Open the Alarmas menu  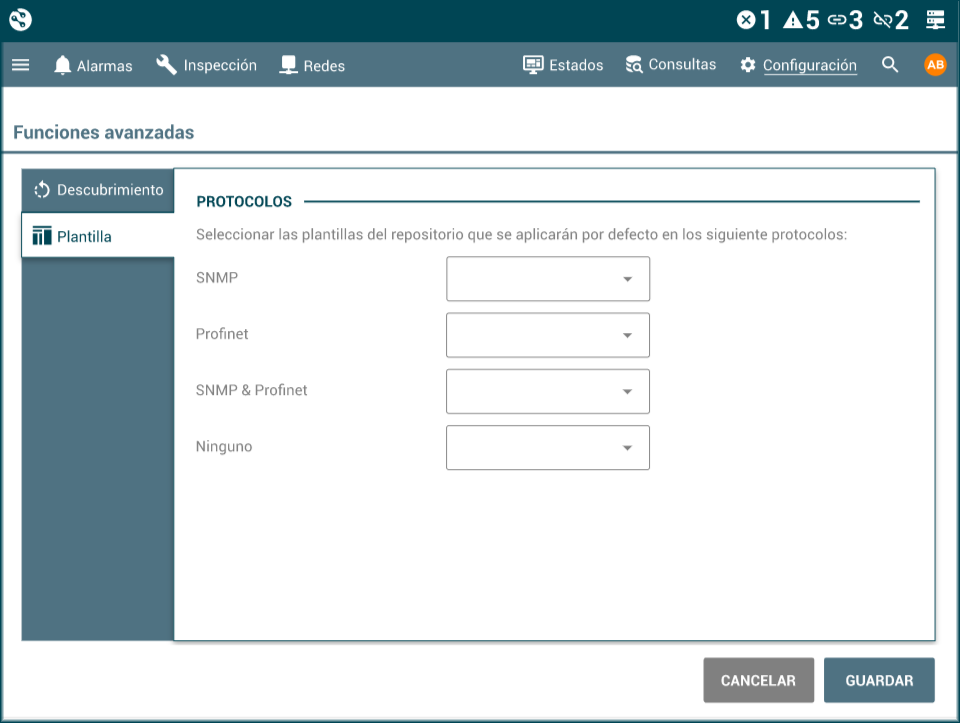(93, 65)
